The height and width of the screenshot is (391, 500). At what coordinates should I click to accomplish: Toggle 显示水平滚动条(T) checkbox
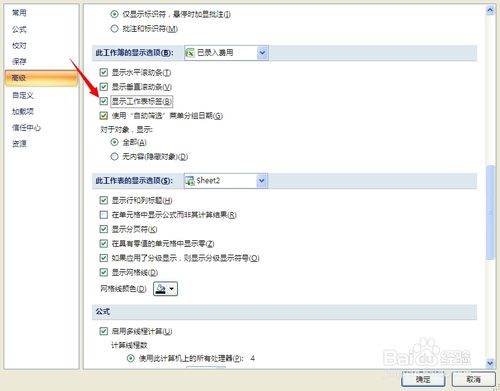point(104,72)
